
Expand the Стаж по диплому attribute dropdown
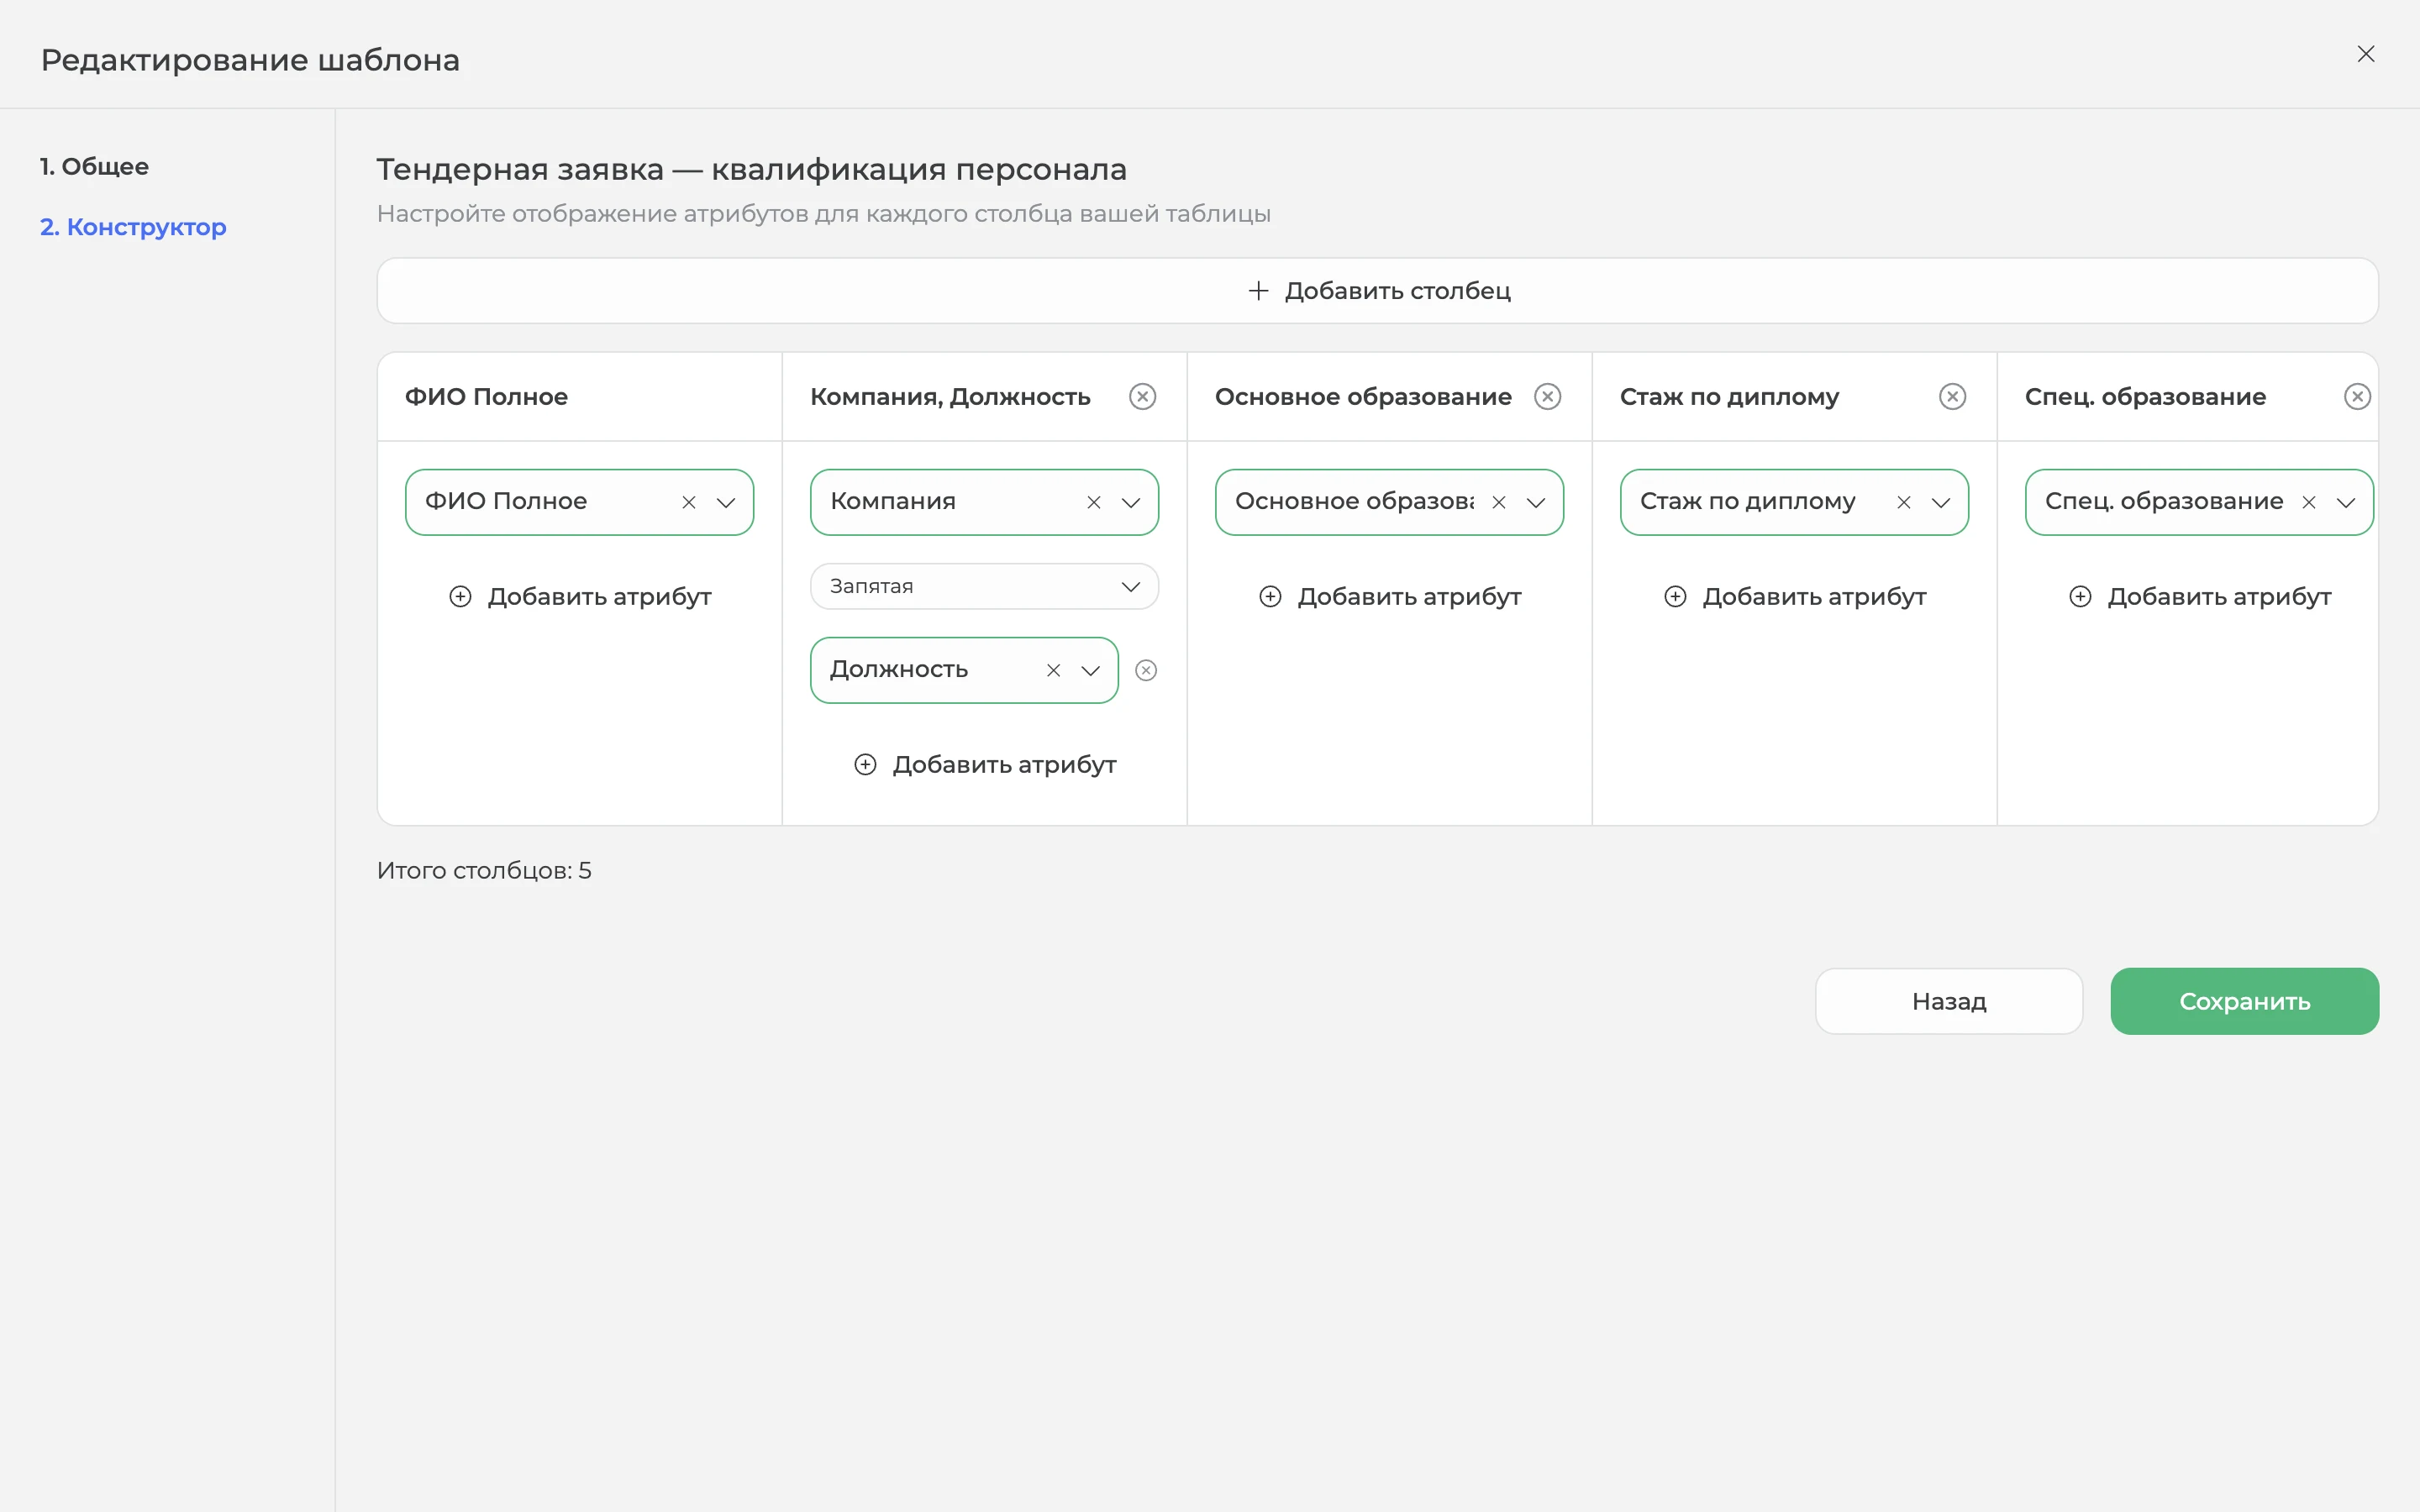[x=1941, y=502]
